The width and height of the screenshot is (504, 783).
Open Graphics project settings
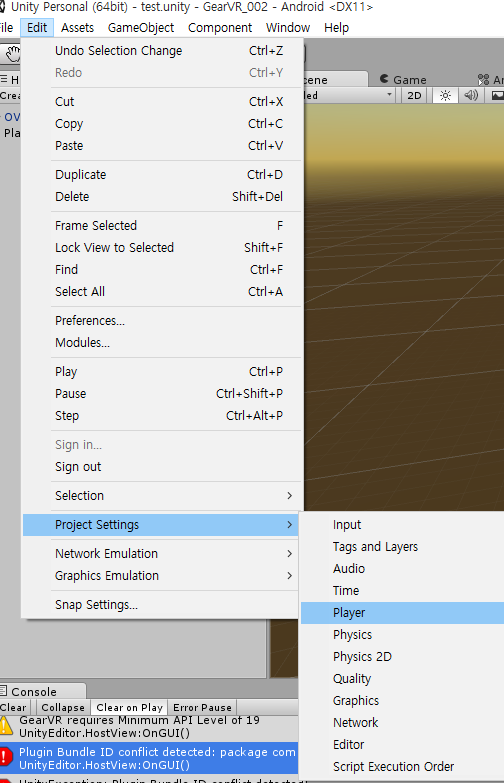click(402, 700)
